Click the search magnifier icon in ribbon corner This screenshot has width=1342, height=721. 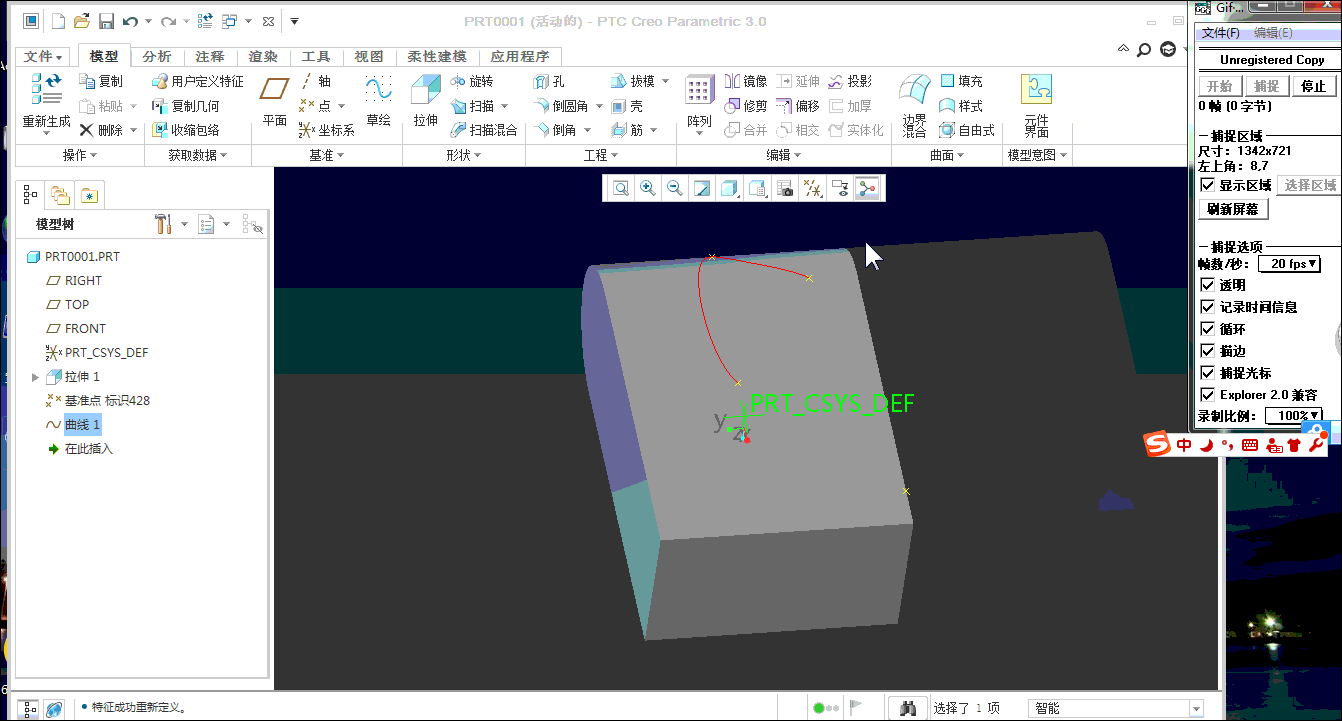point(1145,49)
